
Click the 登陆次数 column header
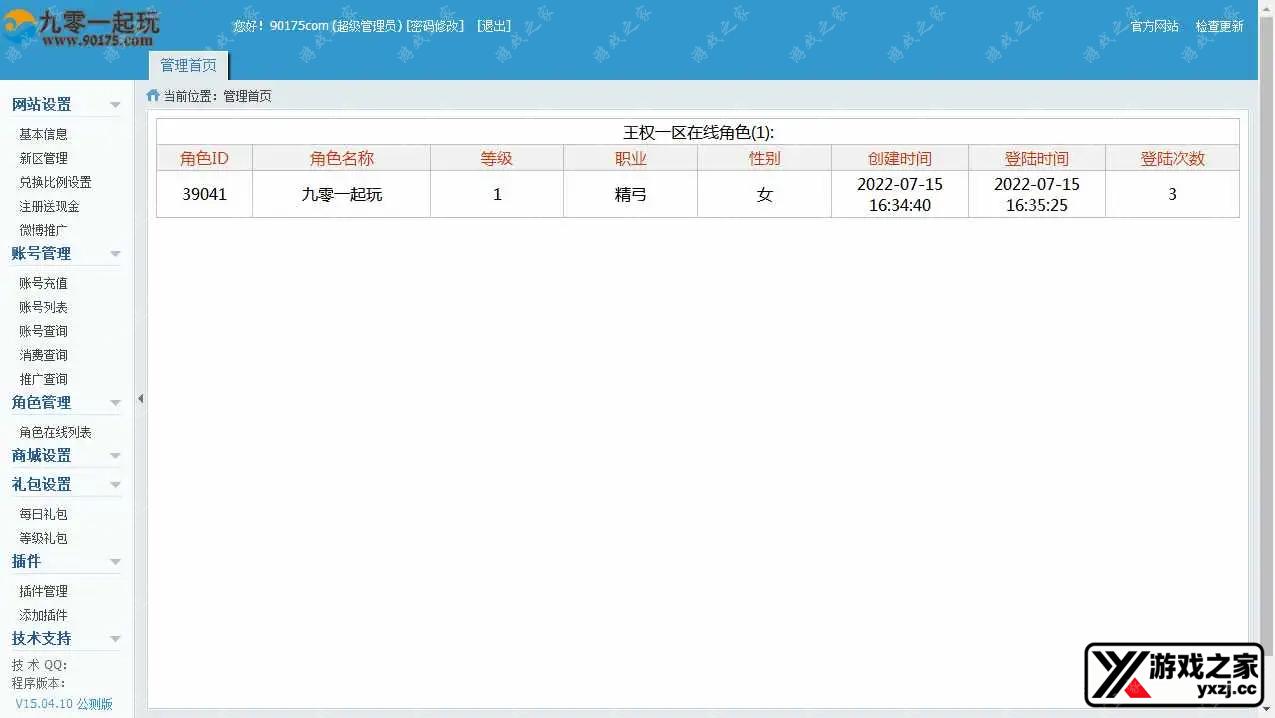(x=1173, y=158)
